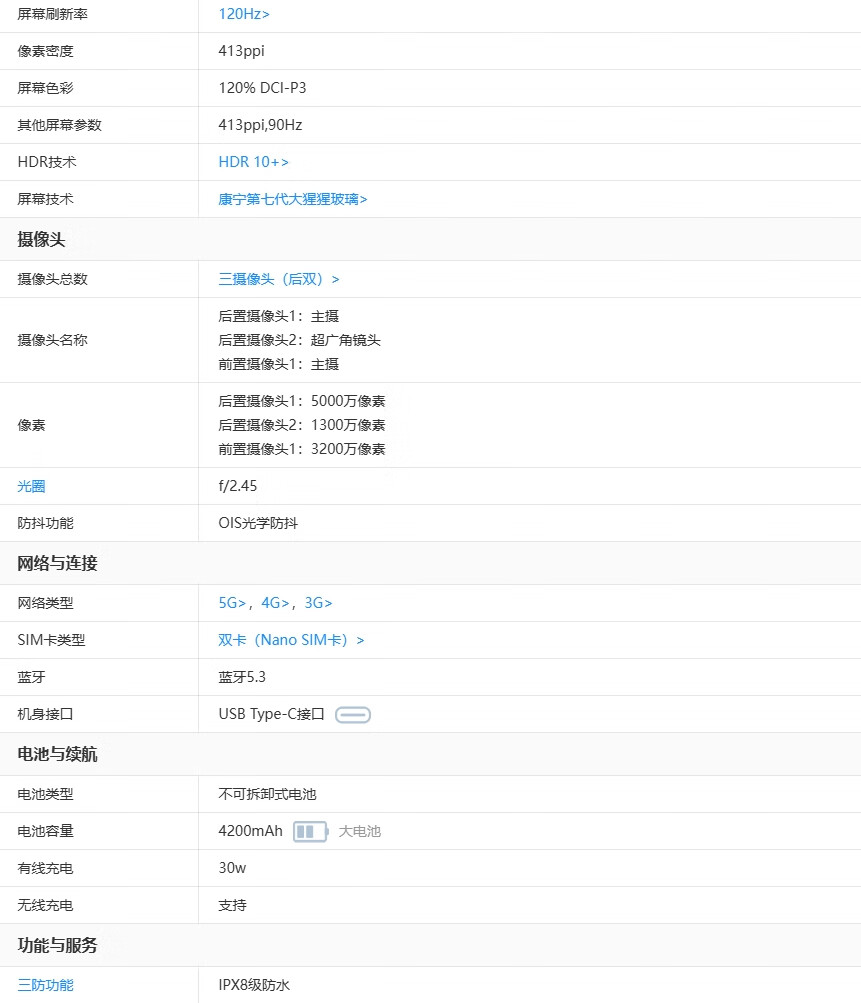Open the 康宁第七代大猩猩玻璃 link

pyautogui.click(x=291, y=199)
